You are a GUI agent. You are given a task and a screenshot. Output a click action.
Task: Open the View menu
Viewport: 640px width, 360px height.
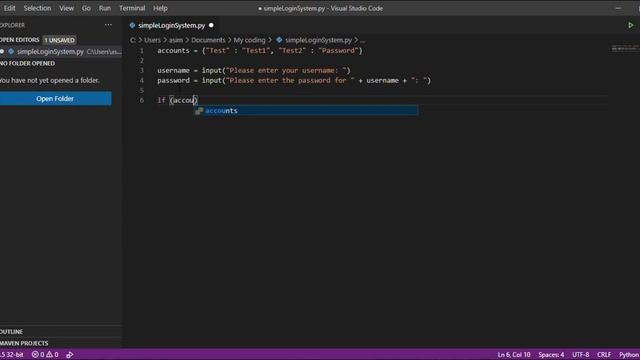click(66, 8)
